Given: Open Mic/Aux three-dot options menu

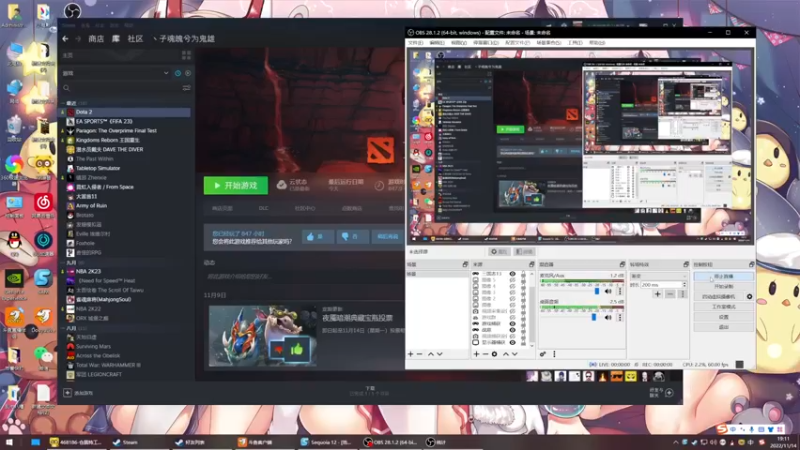Looking at the screenshot, I should [x=620, y=291].
